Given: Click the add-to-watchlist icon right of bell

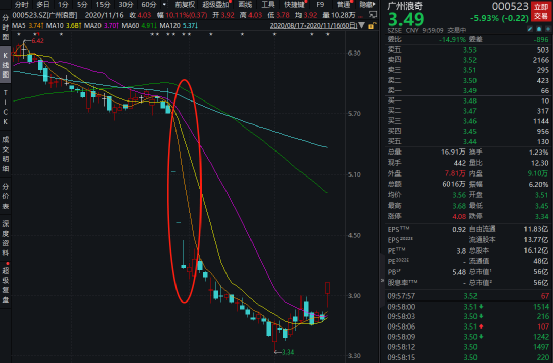Looking at the screenshot, I should pyautogui.click(x=548, y=30).
